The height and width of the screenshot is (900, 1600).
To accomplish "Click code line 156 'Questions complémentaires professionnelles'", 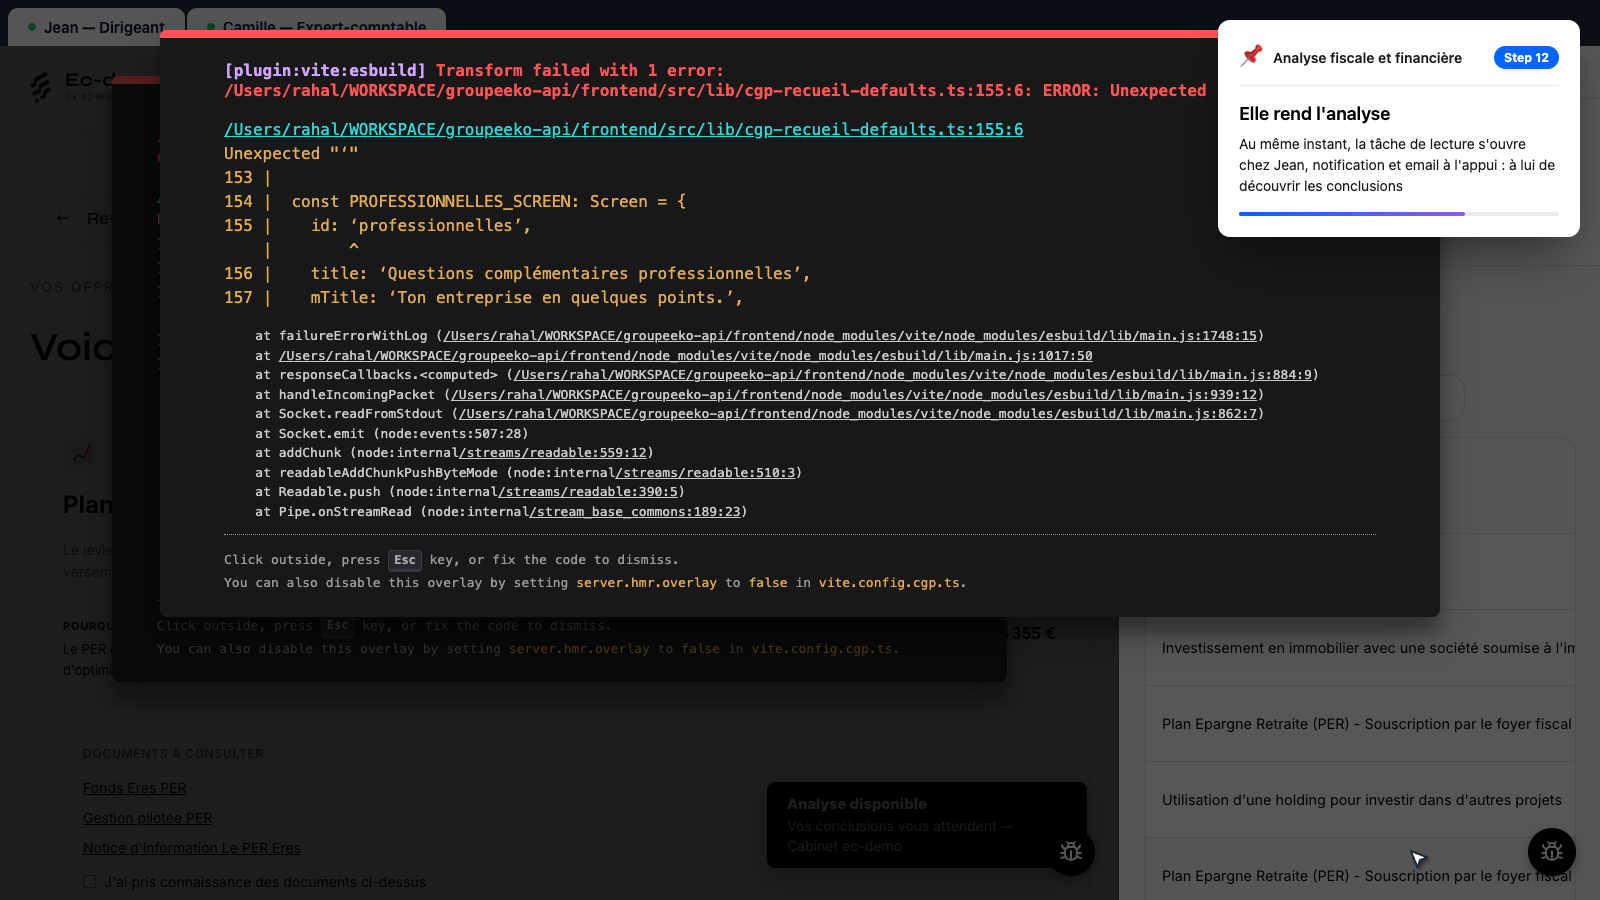I will coord(517,273).
